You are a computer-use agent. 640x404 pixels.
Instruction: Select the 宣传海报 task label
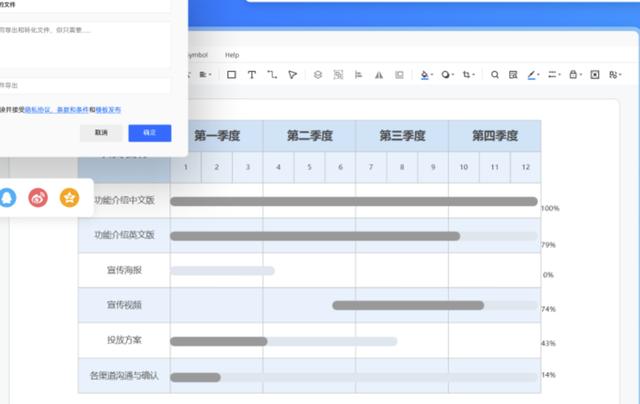pyautogui.click(x=124, y=270)
